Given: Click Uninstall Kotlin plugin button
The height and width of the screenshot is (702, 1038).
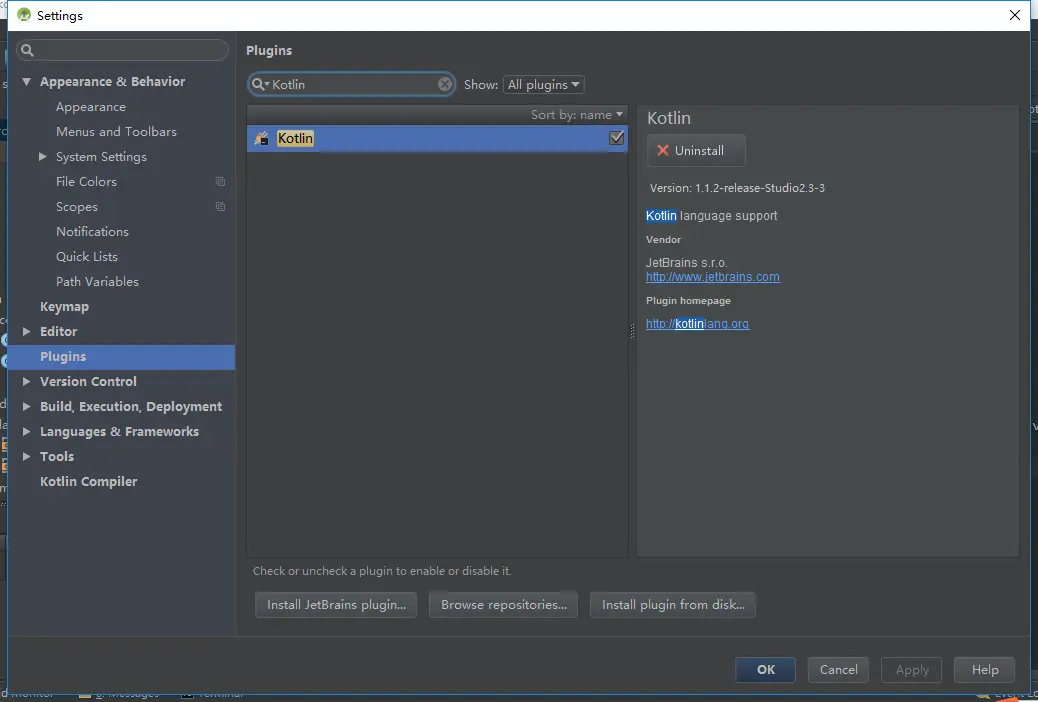Looking at the screenshot, I should [x=696, y=150].
